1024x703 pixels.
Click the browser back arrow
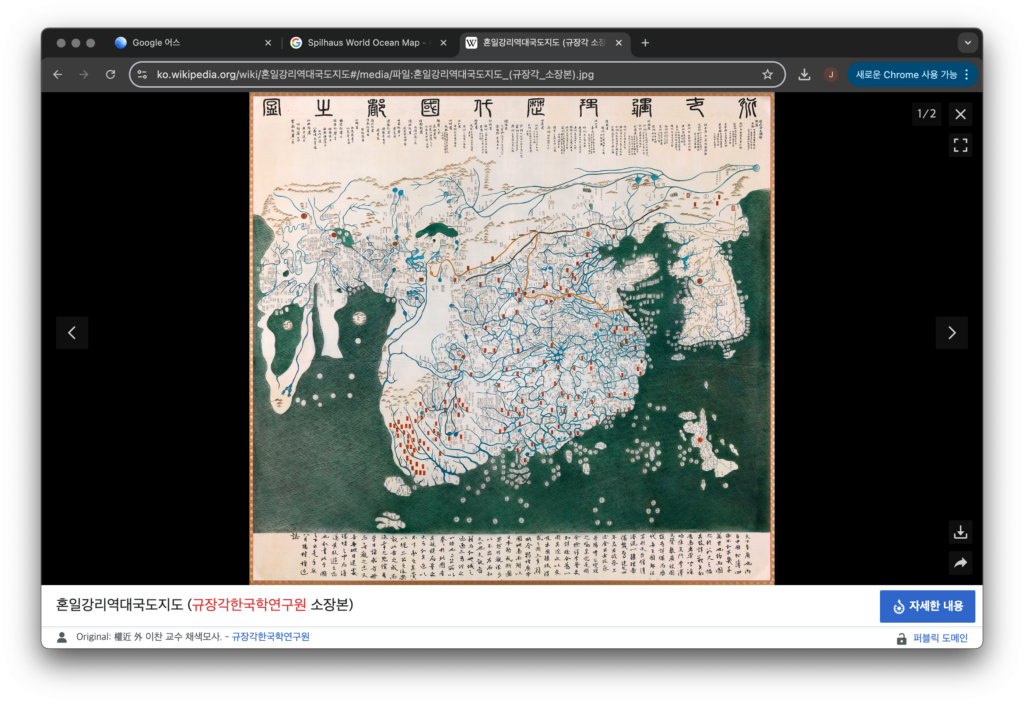pyautogui.click(x=57, y=74)
